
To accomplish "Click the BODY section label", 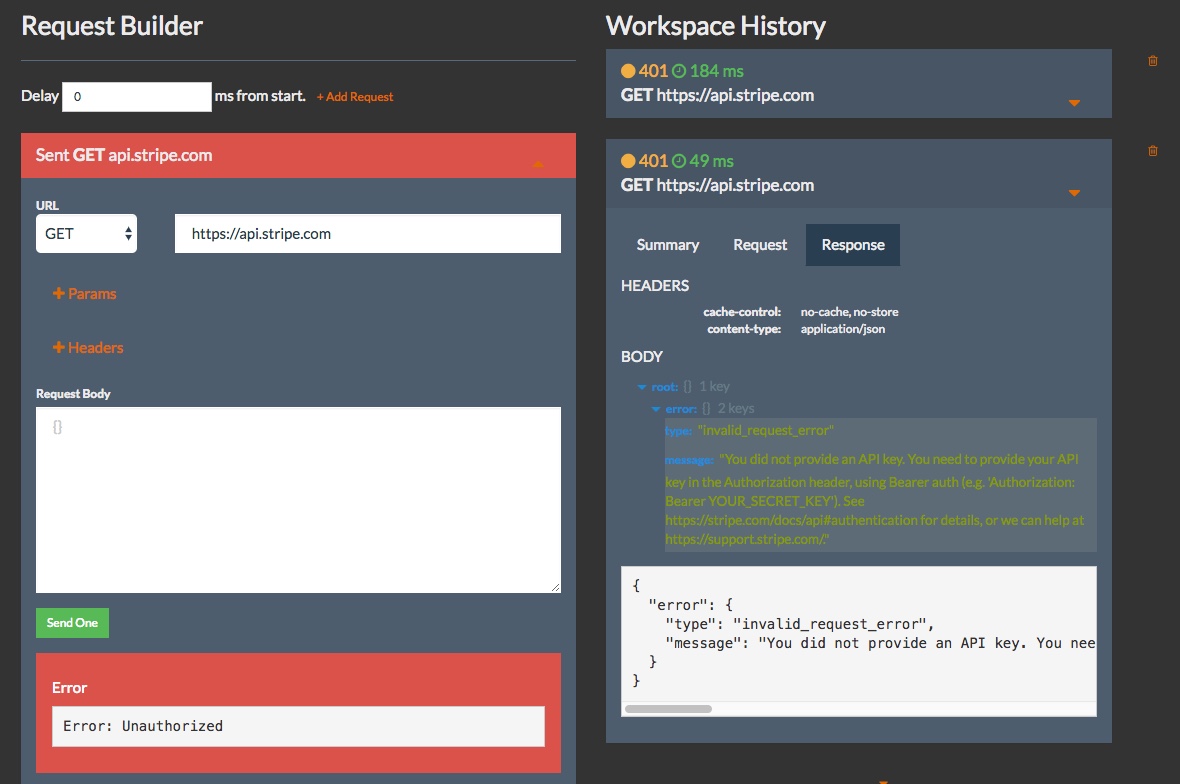I will tap(642, 357).
